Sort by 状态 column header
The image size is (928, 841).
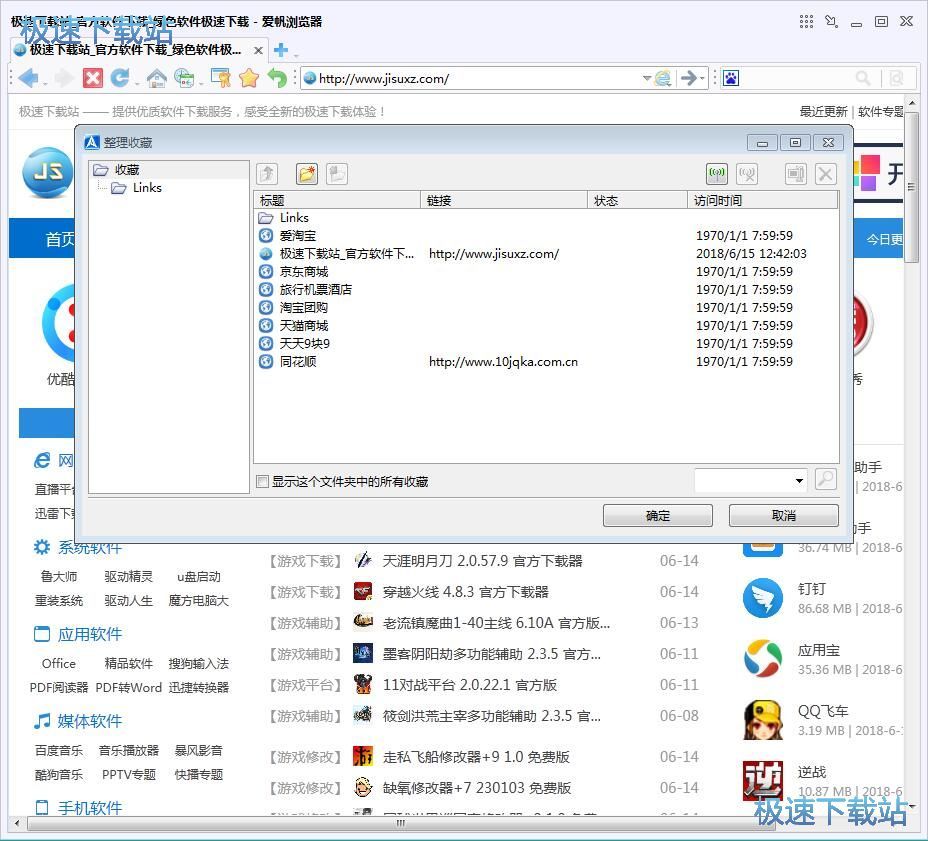(x=637, y=200)
